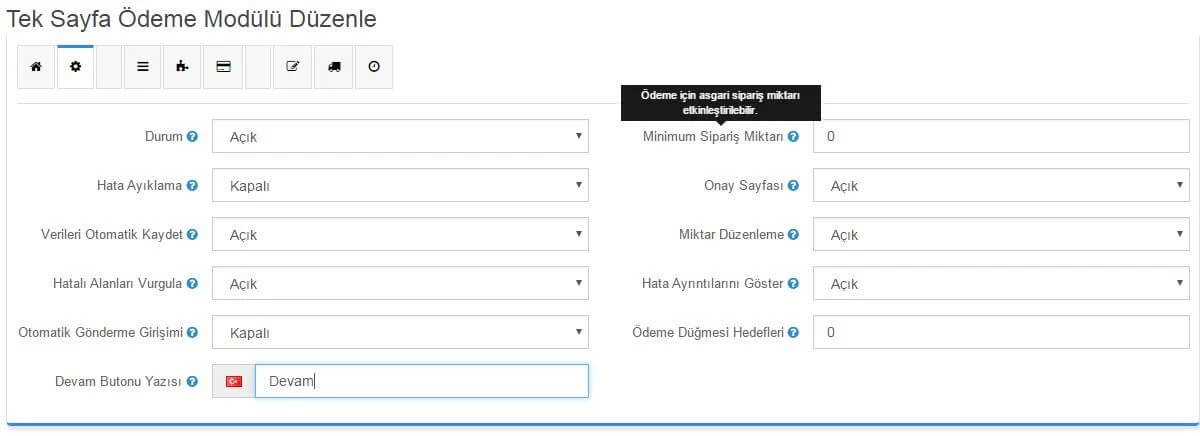Click help icon for Minimum Sipariş Miktarı
Viewport: 1200px width, 436px height.
[x=793, y=136]
